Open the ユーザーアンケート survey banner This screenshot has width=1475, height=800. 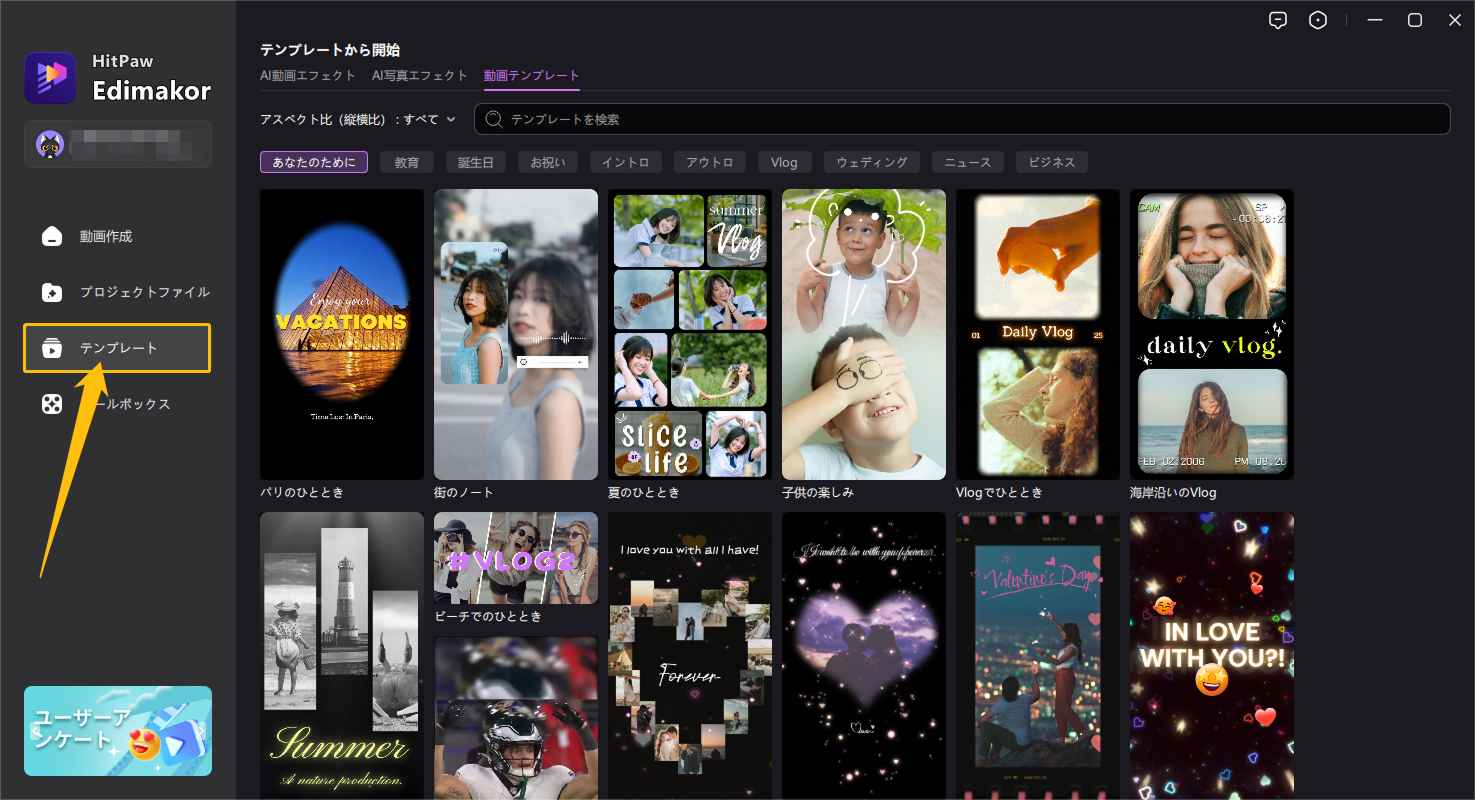pyautogui.click(x=118, y=731)
